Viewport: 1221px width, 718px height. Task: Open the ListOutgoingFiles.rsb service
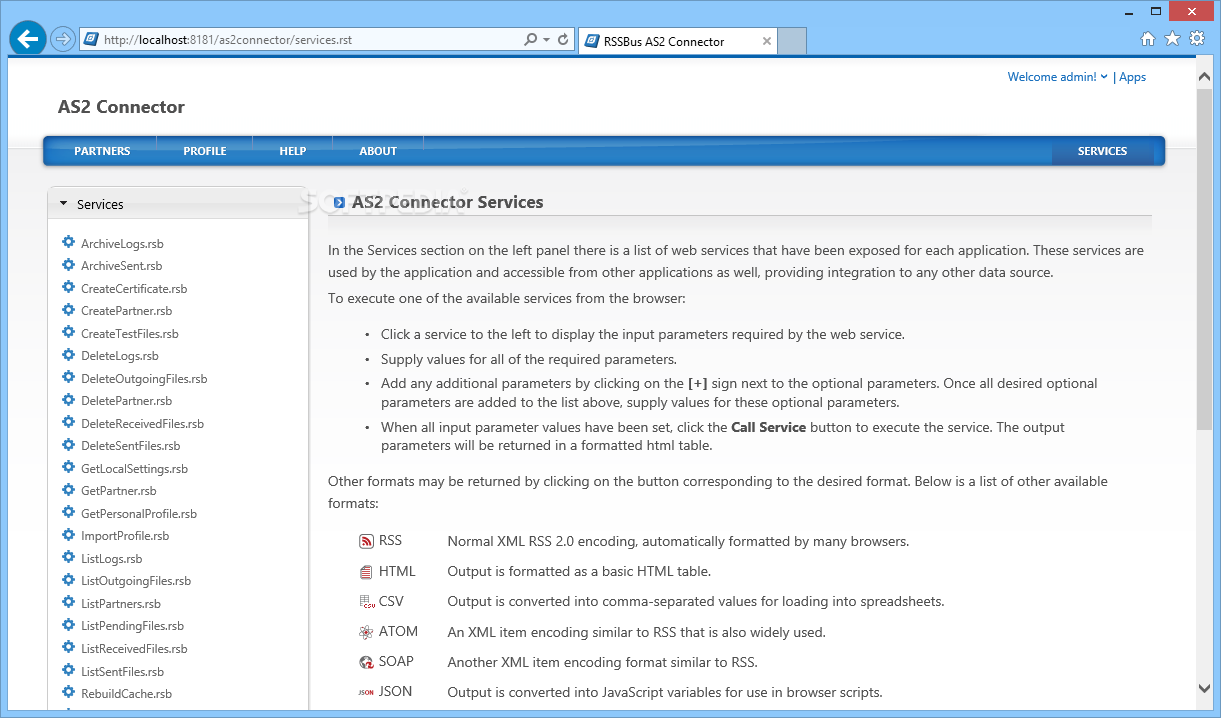click(x=136, y=581)
